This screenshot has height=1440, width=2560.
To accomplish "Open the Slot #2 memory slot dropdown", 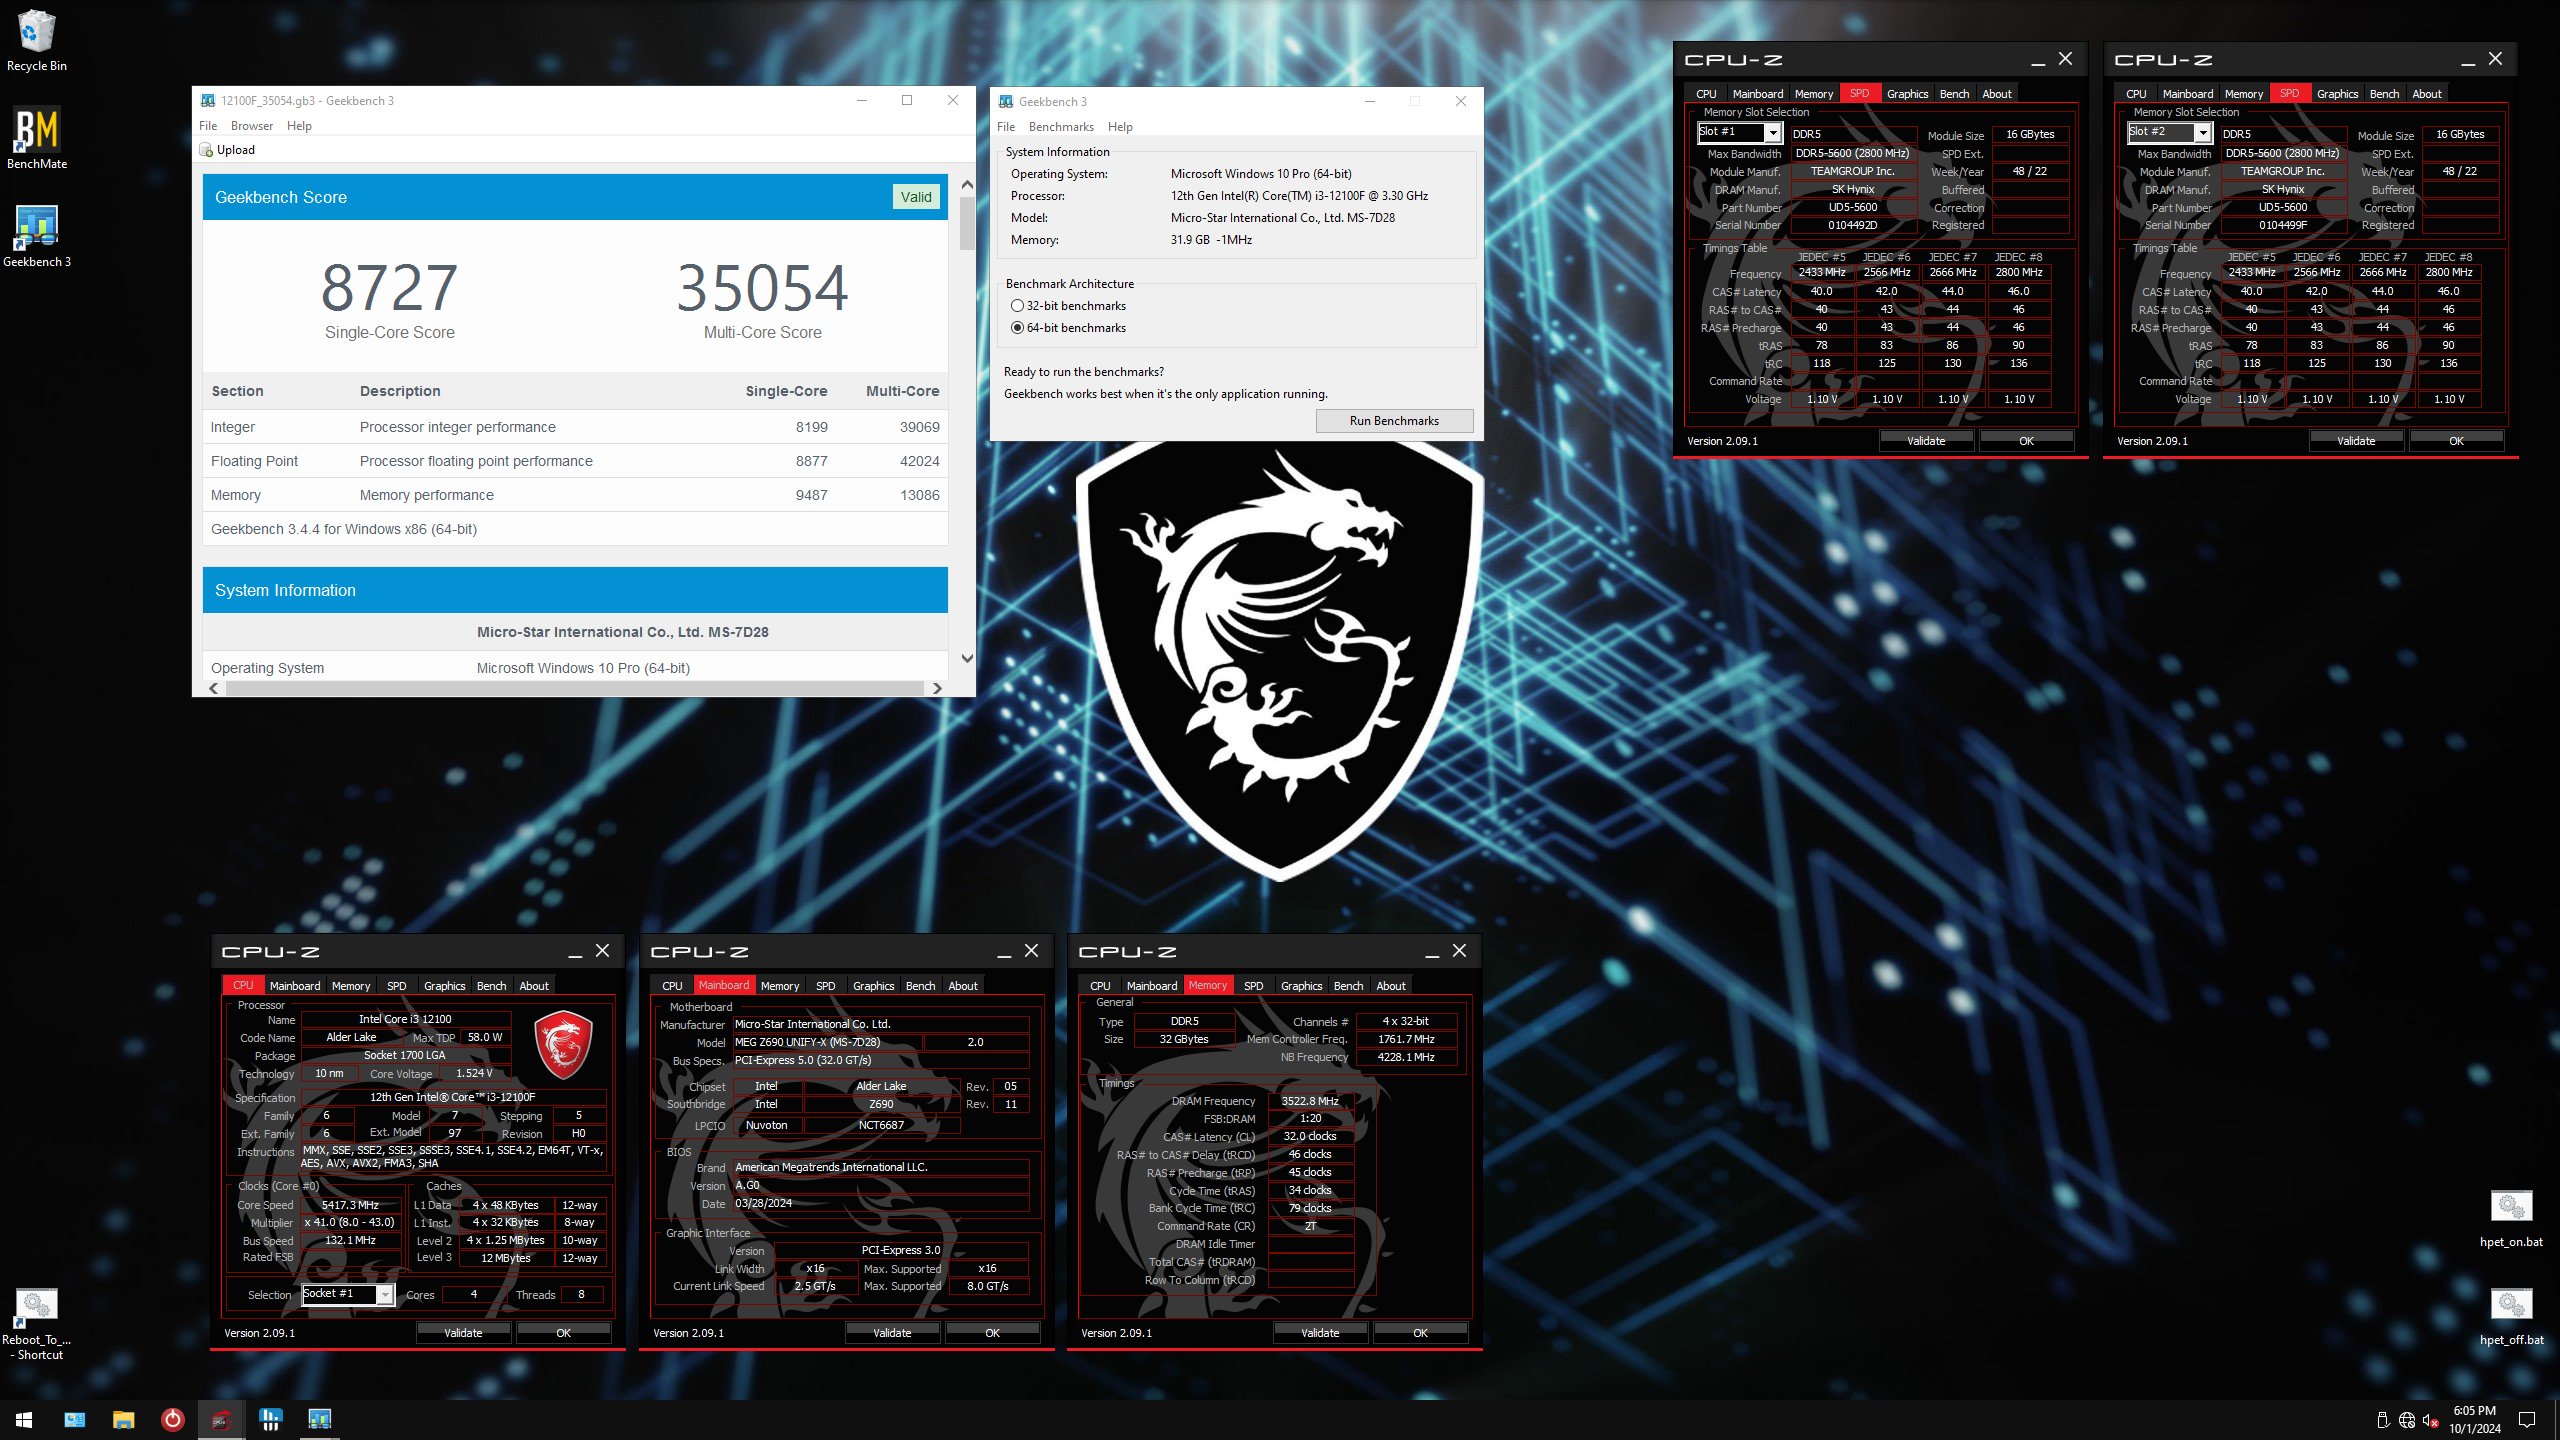I will (2203, 132).
